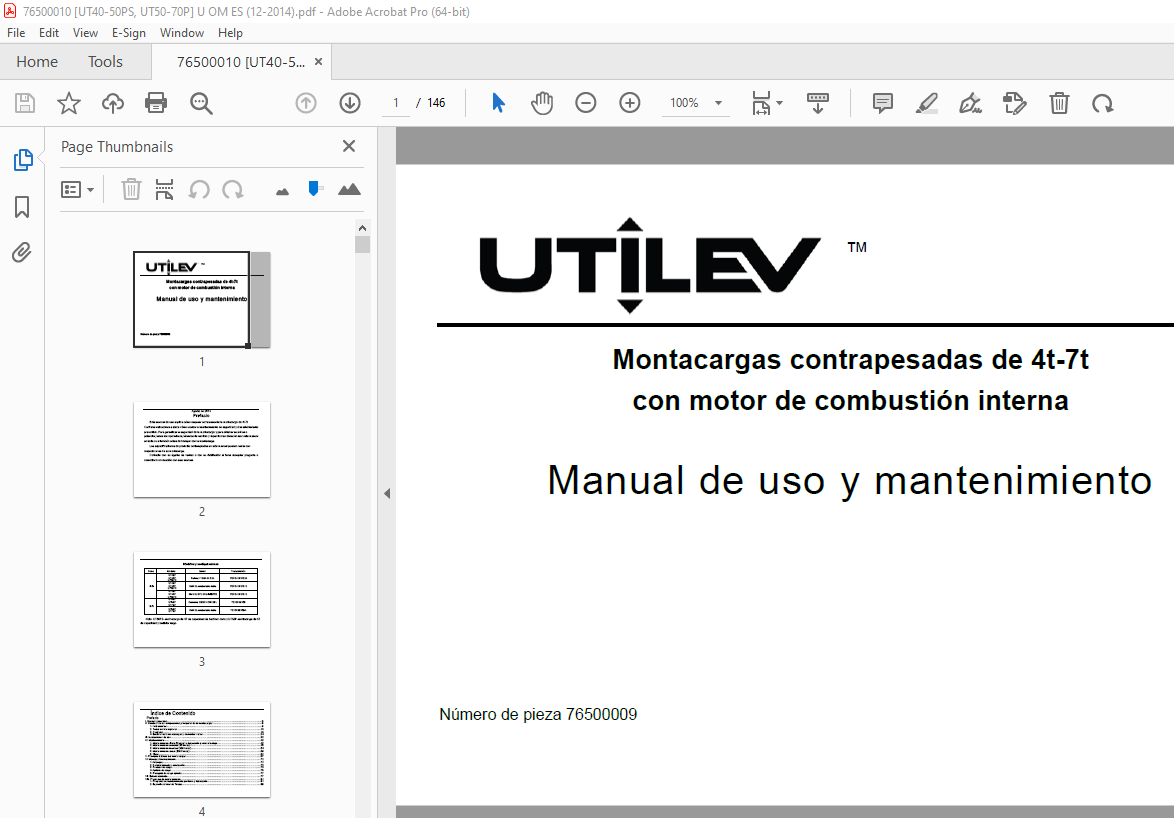Add document to starred favorites
Image resolution: width=1174 pixels, height=818 pixels.
pyautogui.click(x=69, y=103)
